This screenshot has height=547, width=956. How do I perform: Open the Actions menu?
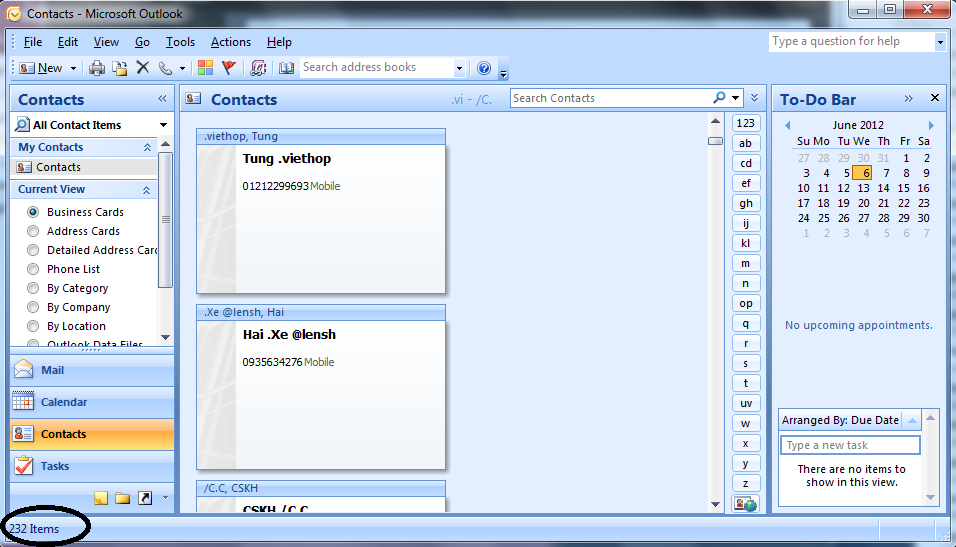pos(230,42)
